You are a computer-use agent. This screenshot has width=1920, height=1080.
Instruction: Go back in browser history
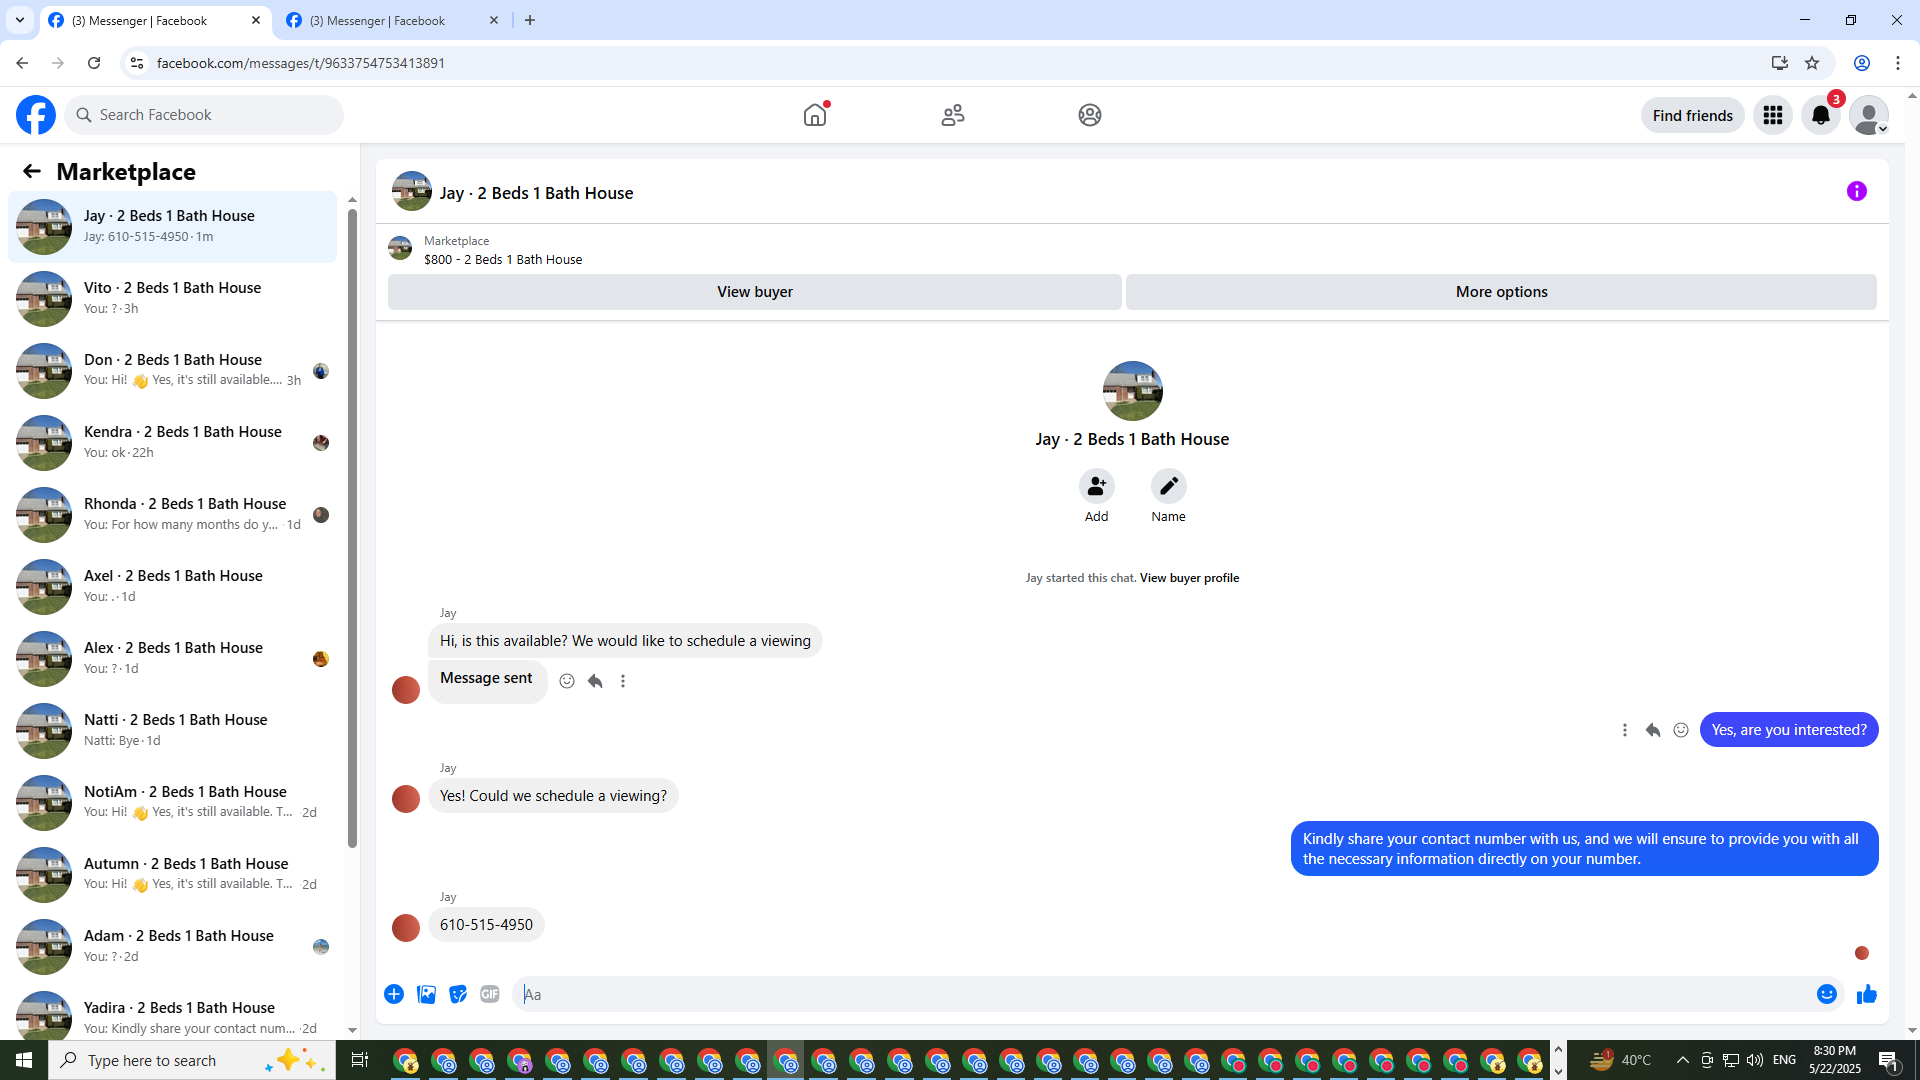pos(22,63)
